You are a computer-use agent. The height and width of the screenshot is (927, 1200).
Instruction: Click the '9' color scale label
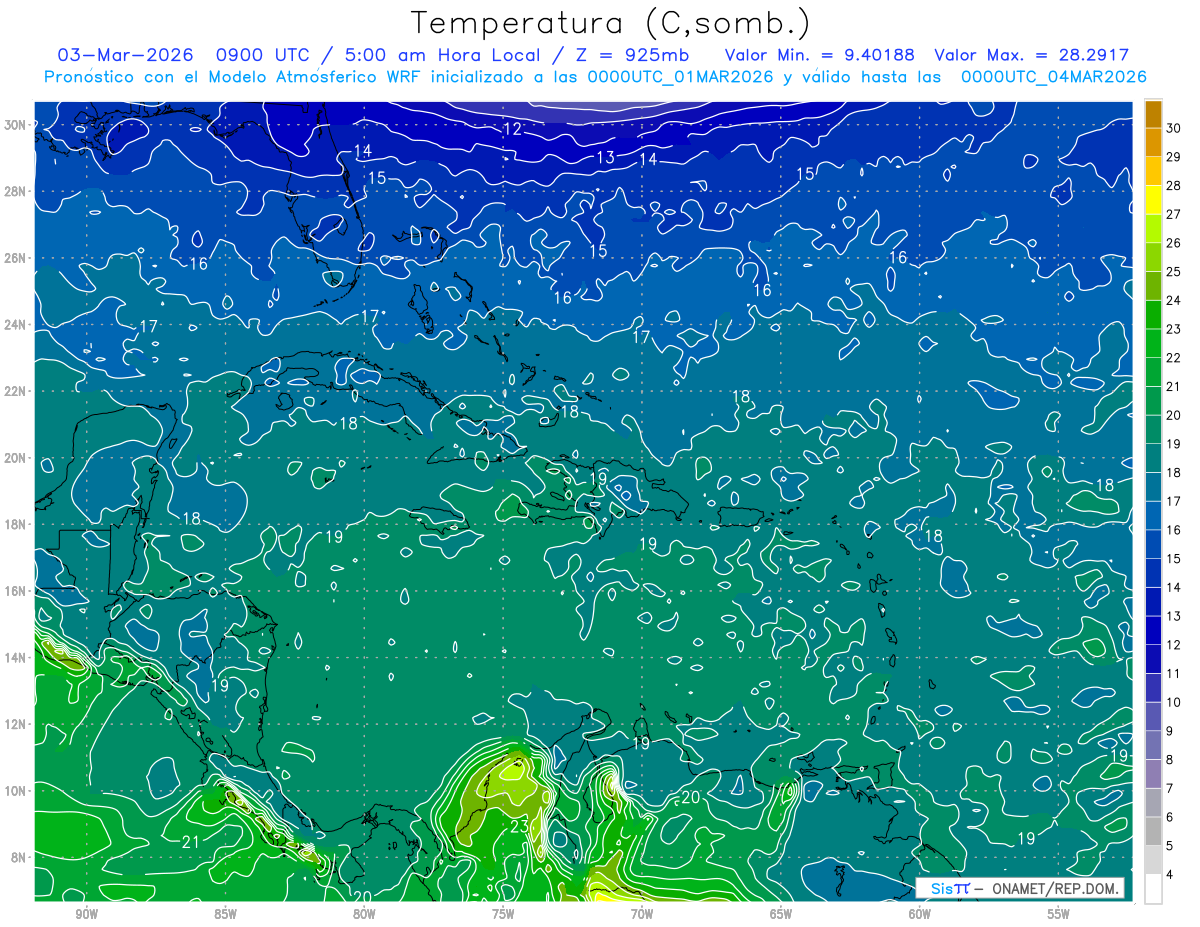pyautogui.click(x=1170, y=731)
